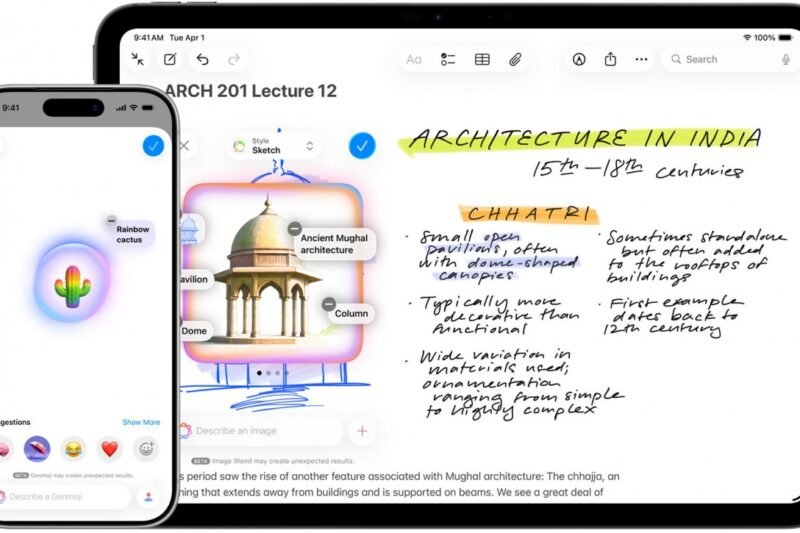The width and height of the screenshot is (800, 533).
Task: Remove the Rainbow cactus tag on iPhone
Action: [111, 220]
